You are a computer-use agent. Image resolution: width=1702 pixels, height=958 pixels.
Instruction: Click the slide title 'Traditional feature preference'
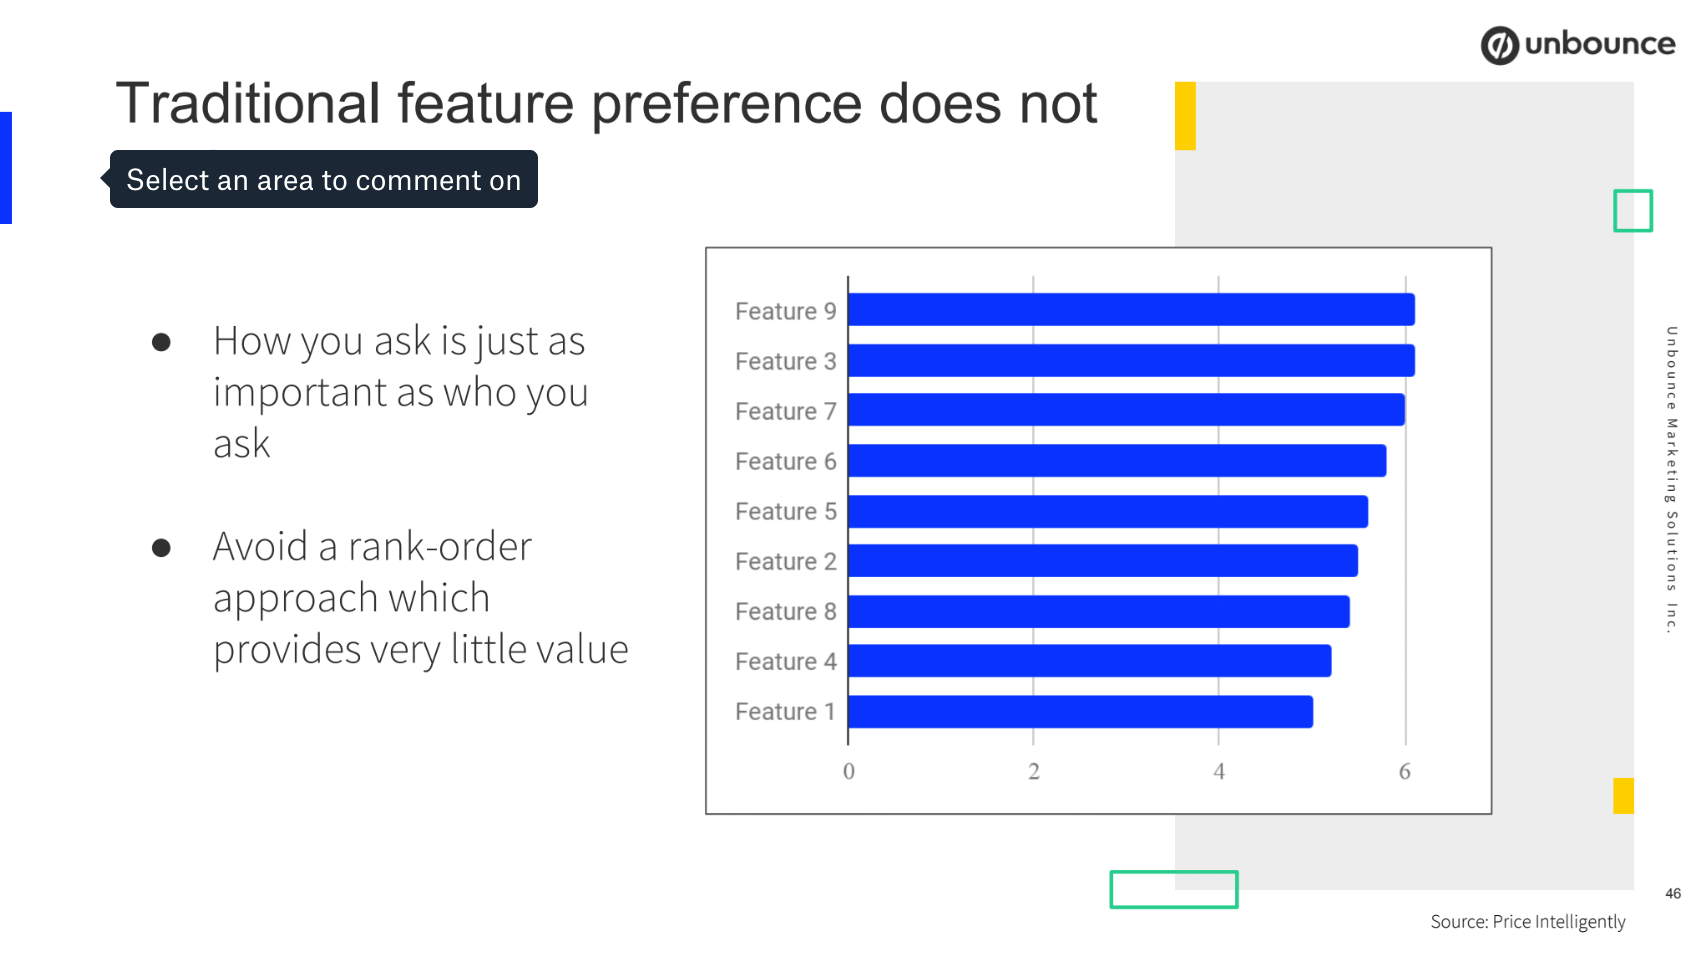pos(606,104)
